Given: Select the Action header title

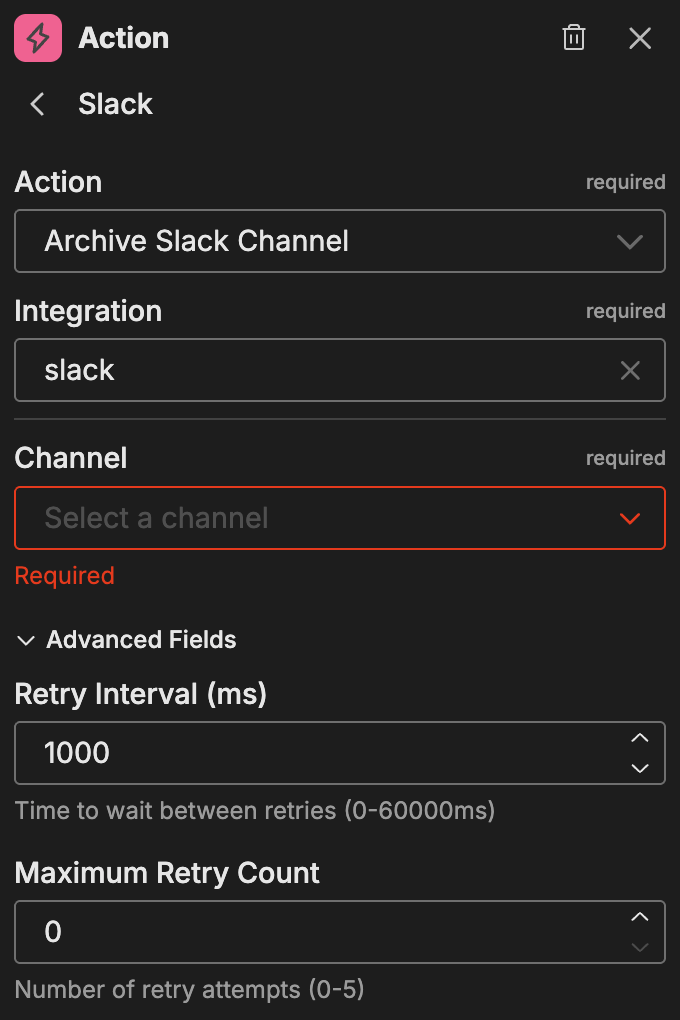Looking at the screenshot, I should [x=123, y=38].
